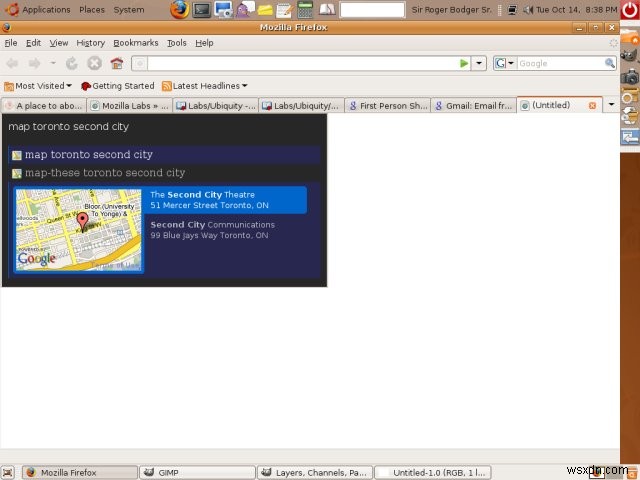This screenshot has width=640, height=480.
Task: Click the Sir Roger Bodger Sr. user switcher
Action: (452, 9)
